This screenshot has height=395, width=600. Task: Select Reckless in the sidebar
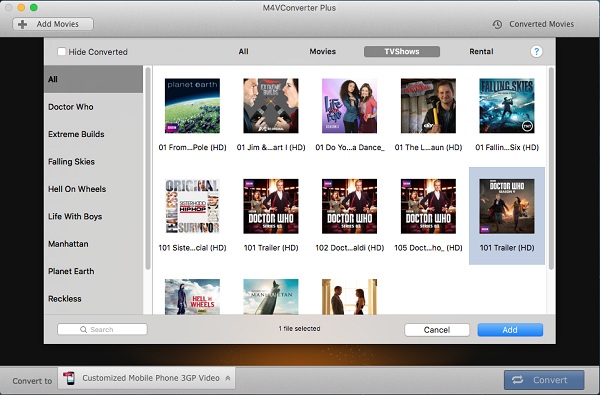pyautogui.click(x=93, y=299)
